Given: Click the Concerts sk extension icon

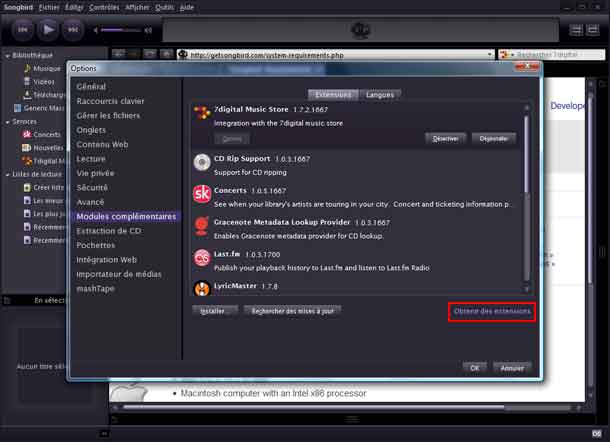Looking at the screenshot, I should click(x=202, y=194).
